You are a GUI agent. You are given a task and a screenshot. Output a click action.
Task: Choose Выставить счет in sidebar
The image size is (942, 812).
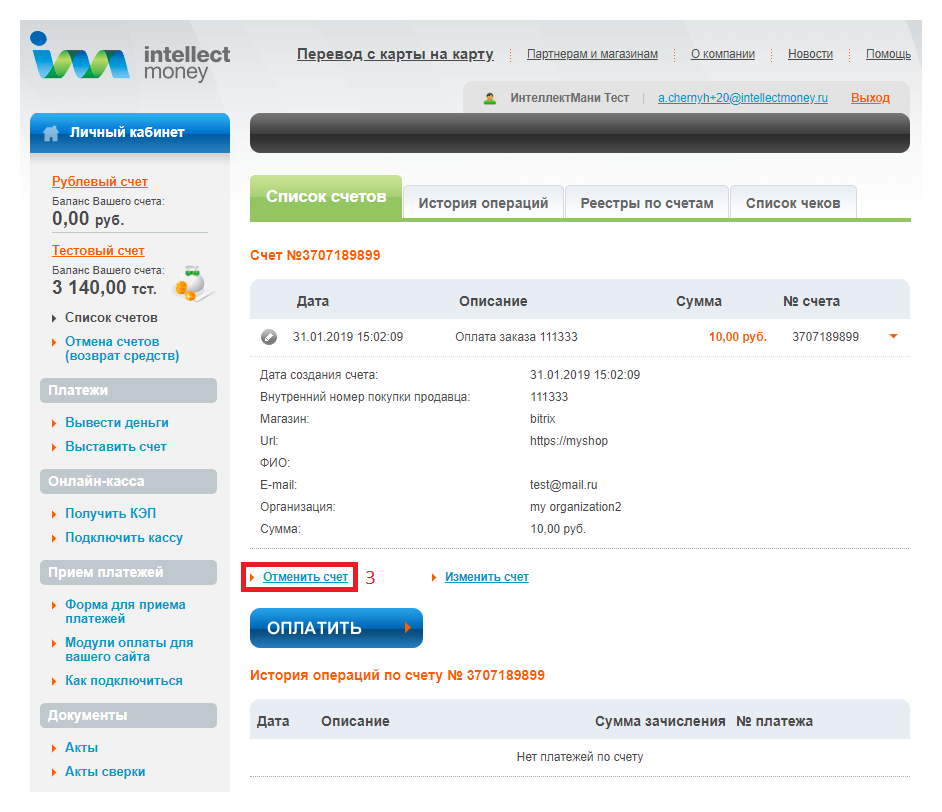pyautogui.click(x=115, y=447)
